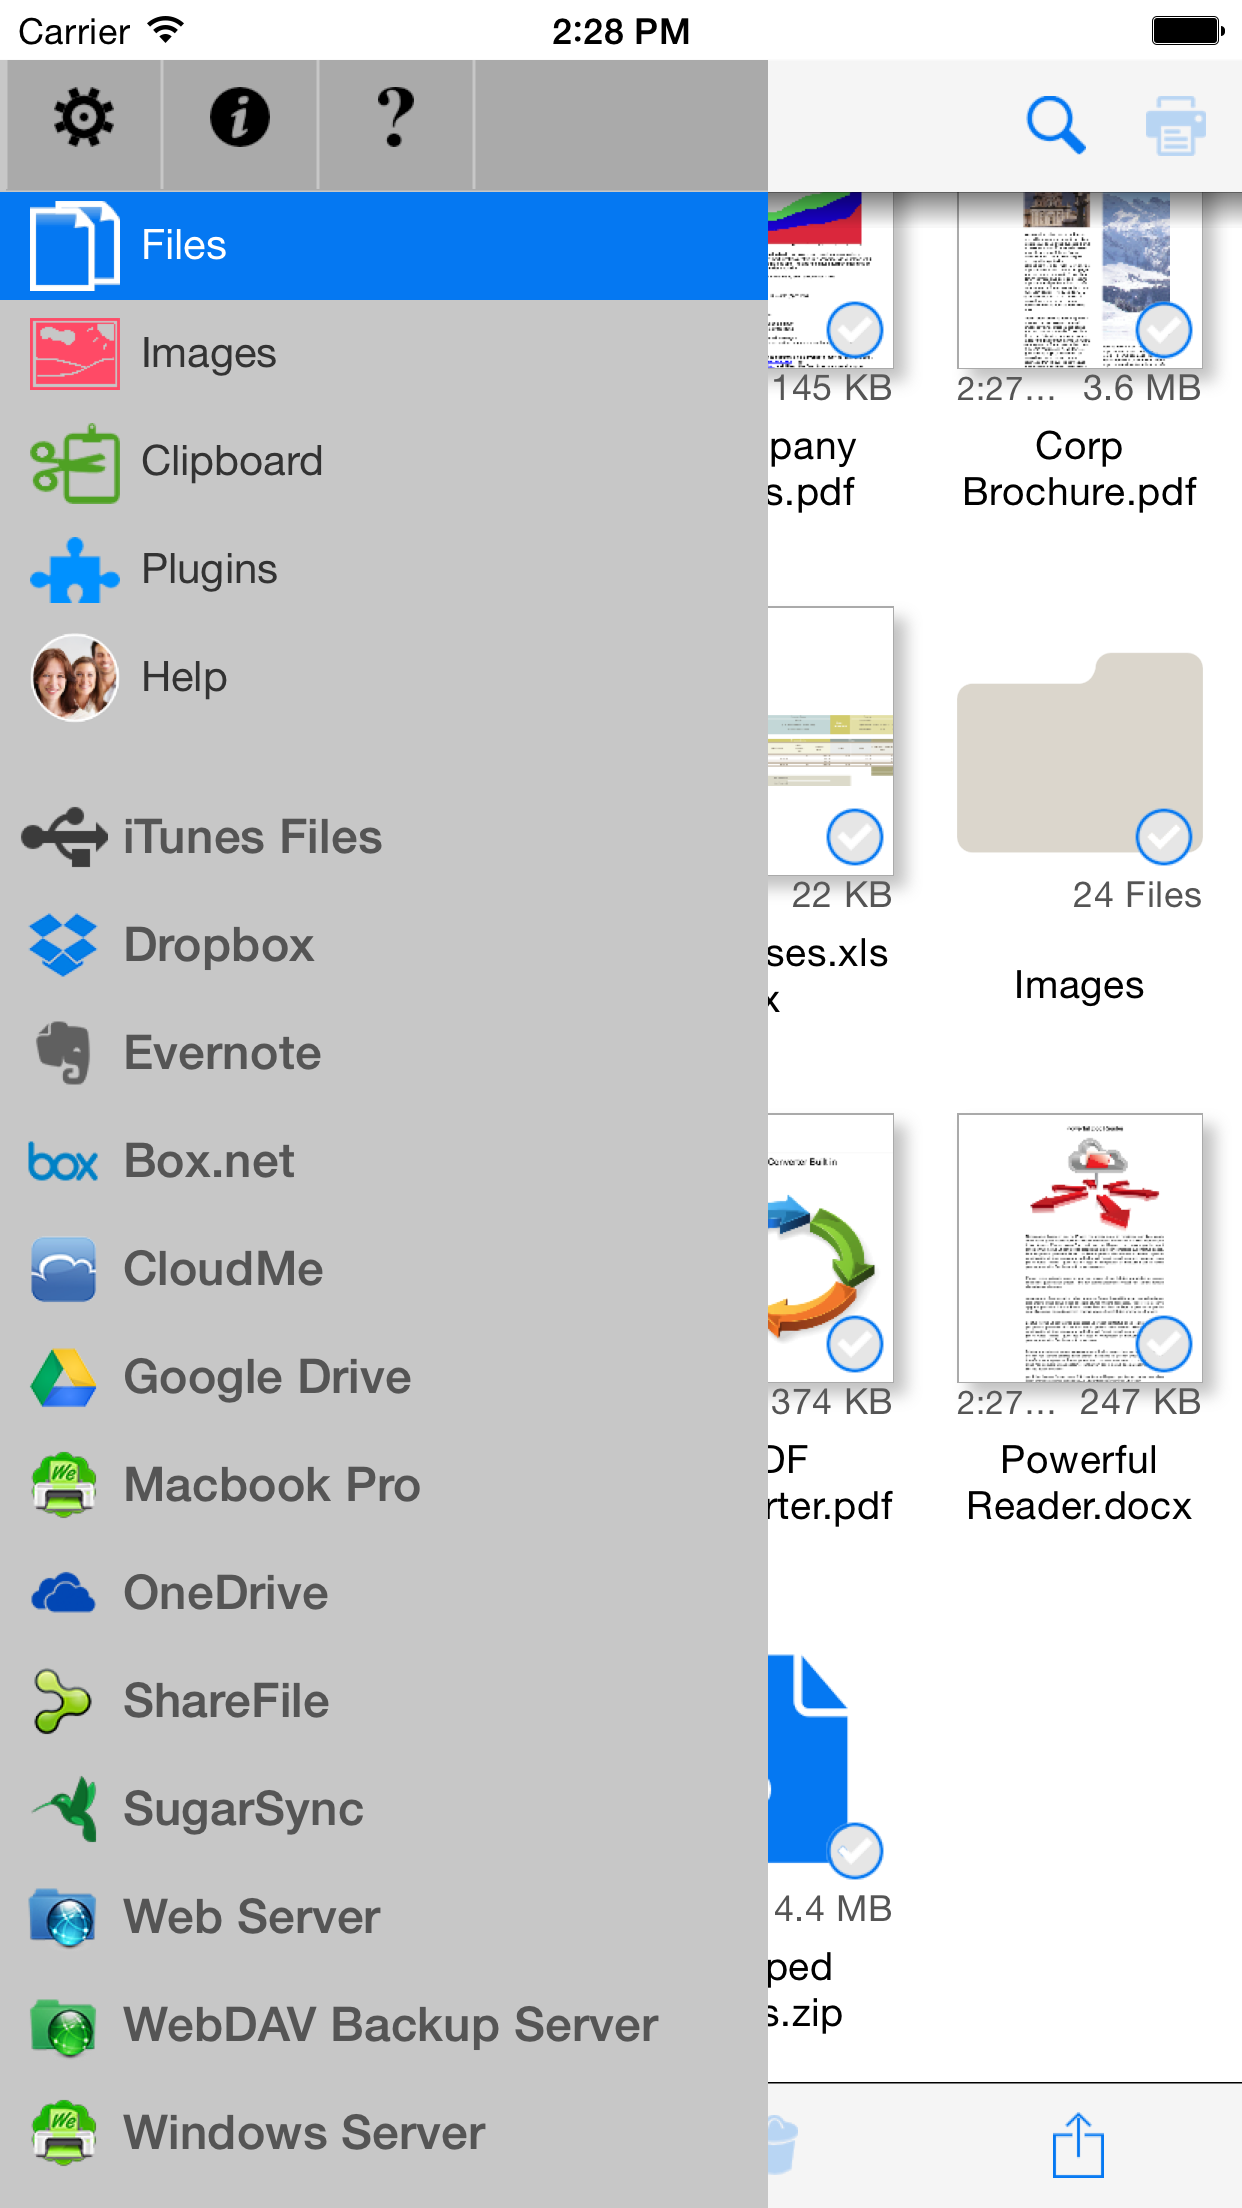Click the WebDAV Backup Server label

tap(391, 2025)
